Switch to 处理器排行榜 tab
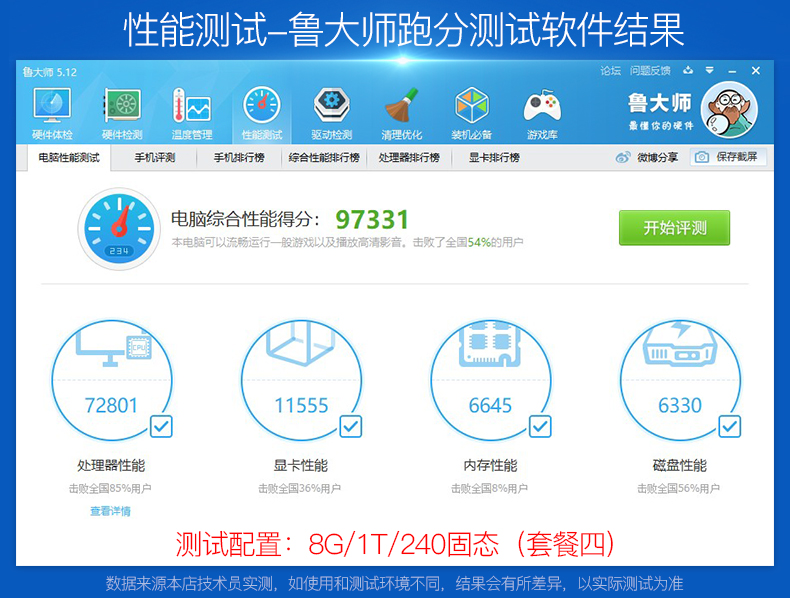 pyautogui.click(x=409, y=158)
